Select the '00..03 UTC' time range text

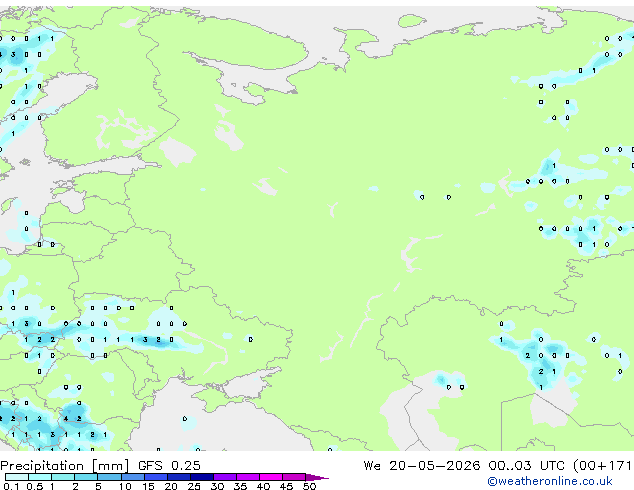tap(526, 466)
